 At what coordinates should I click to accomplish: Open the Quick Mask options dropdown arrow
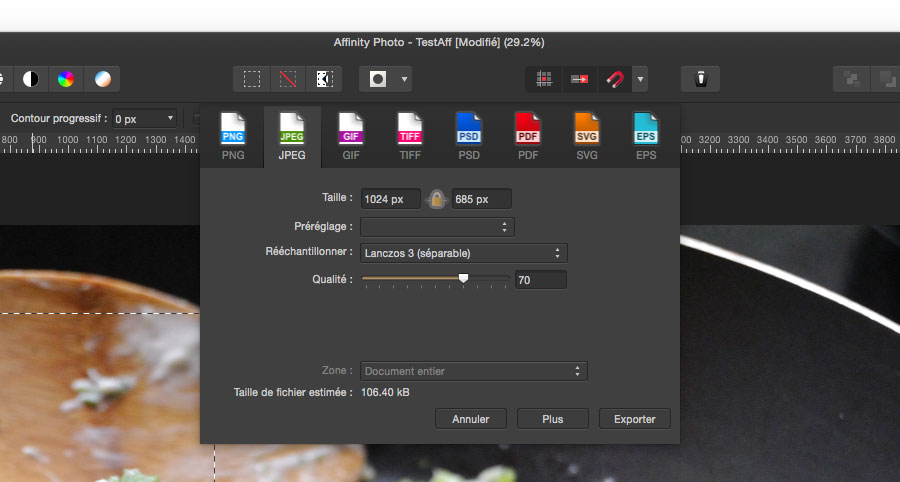404,79
